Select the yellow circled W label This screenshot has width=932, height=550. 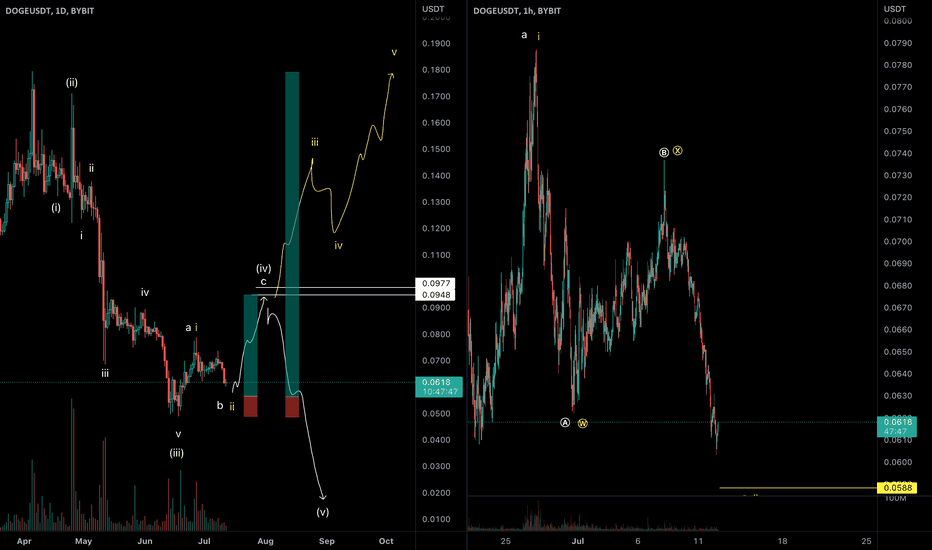point(582,423)
